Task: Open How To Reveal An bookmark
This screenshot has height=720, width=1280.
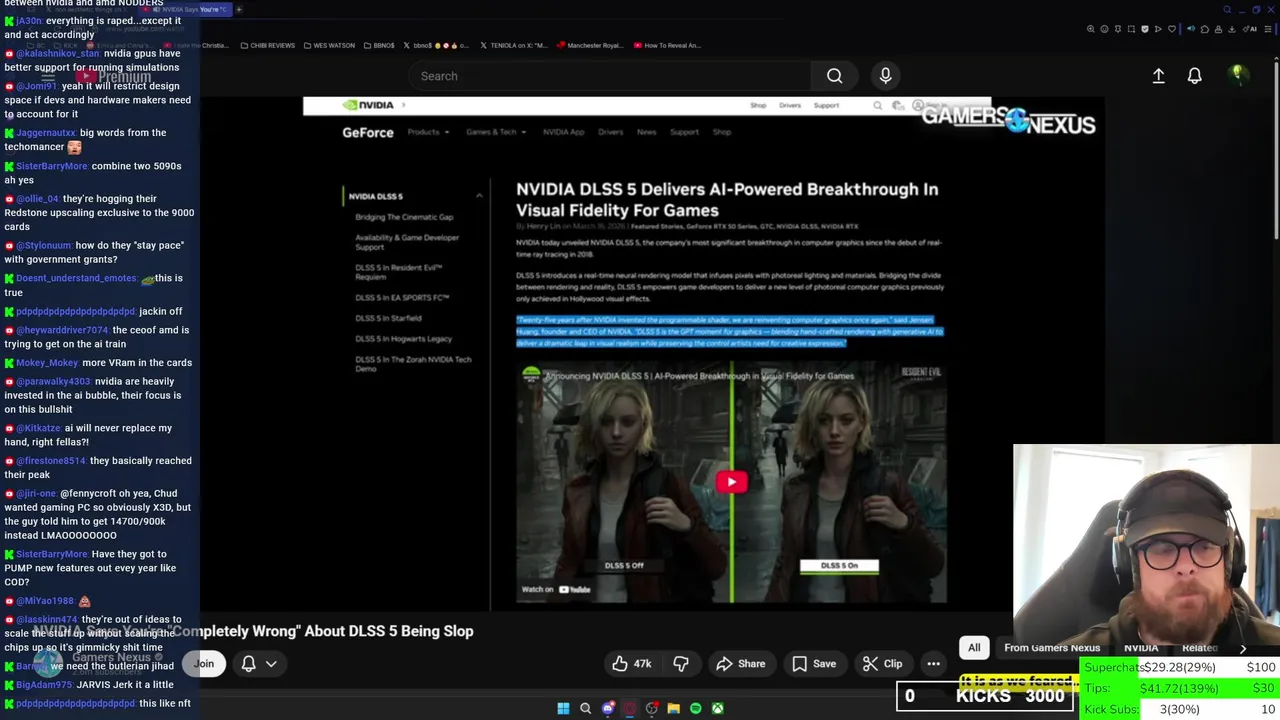Action: [666, 45]
